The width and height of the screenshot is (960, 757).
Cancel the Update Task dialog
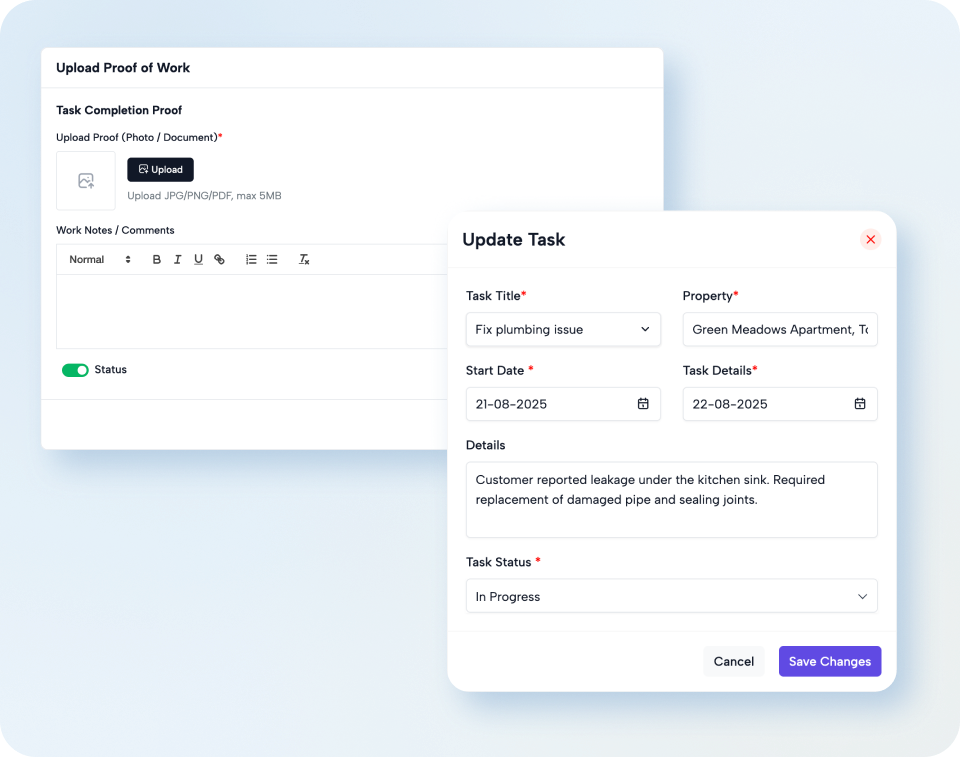[733, 661]
